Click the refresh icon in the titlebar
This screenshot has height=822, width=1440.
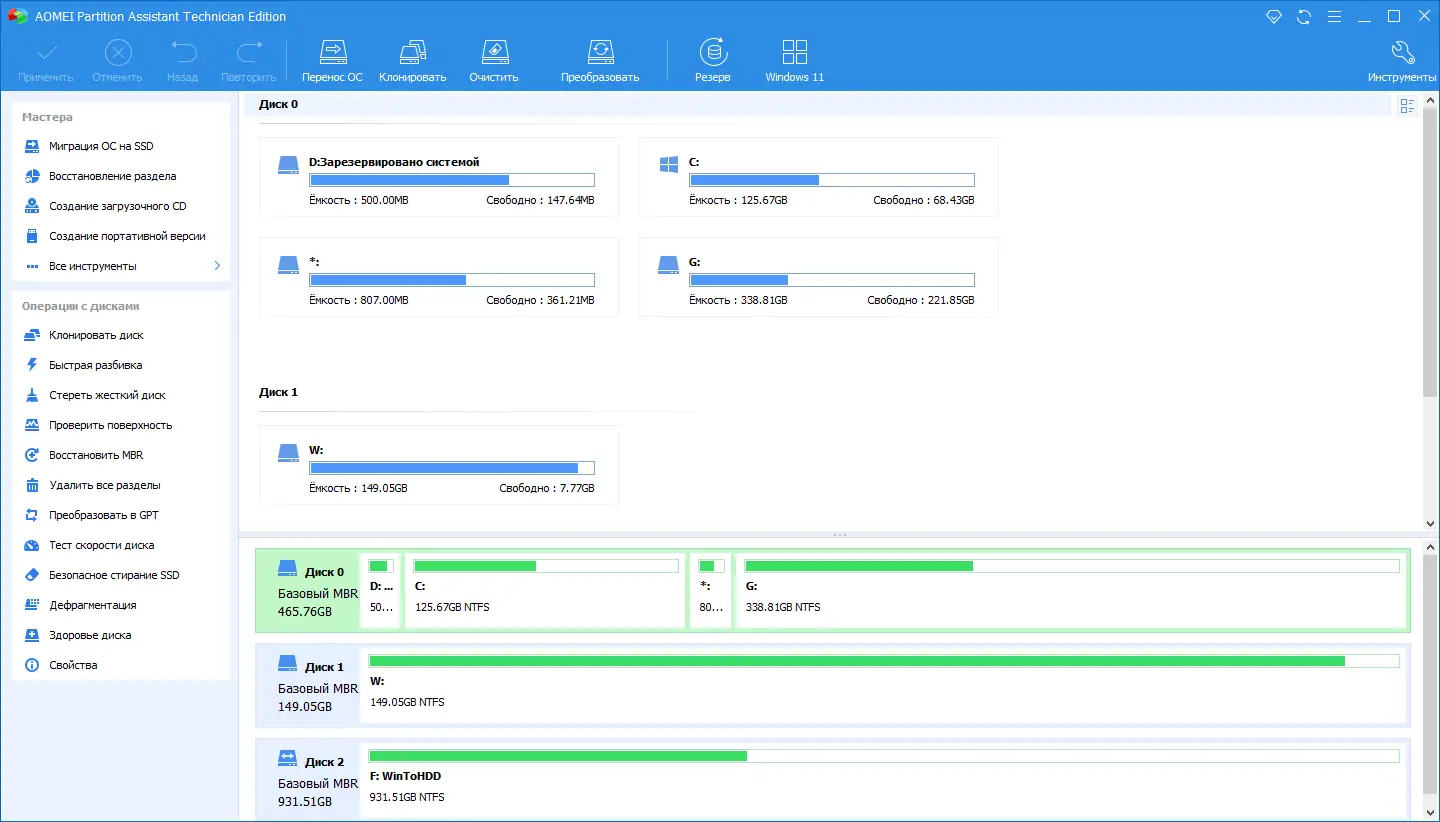point(1303,16)
